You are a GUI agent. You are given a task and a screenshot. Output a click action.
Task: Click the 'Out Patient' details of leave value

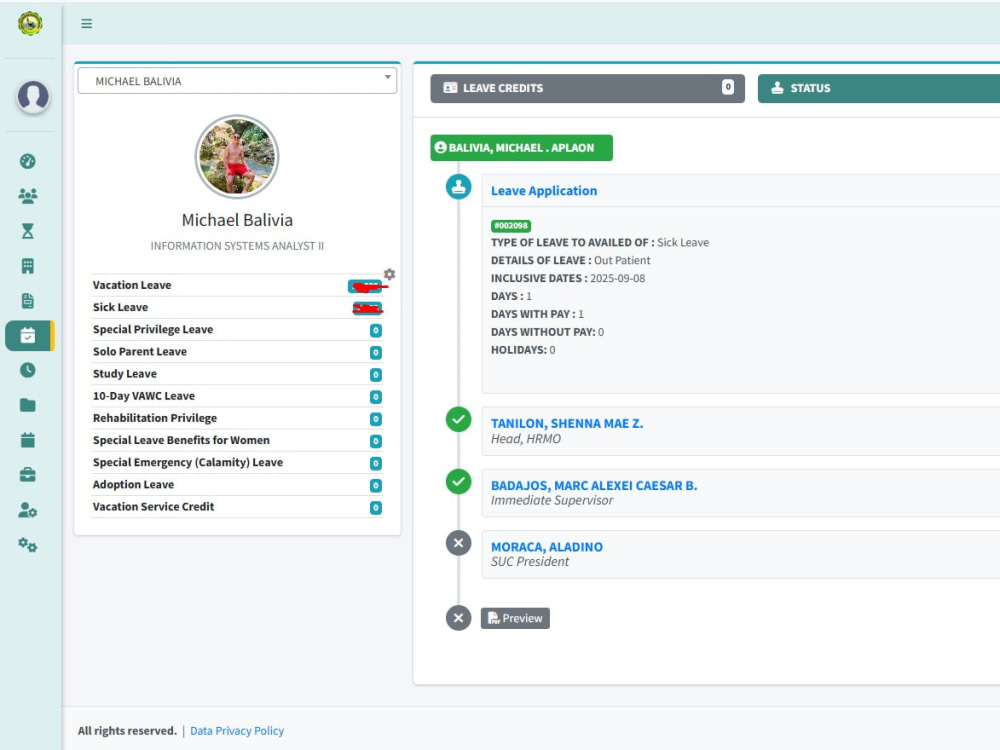[x=622, y=260]
